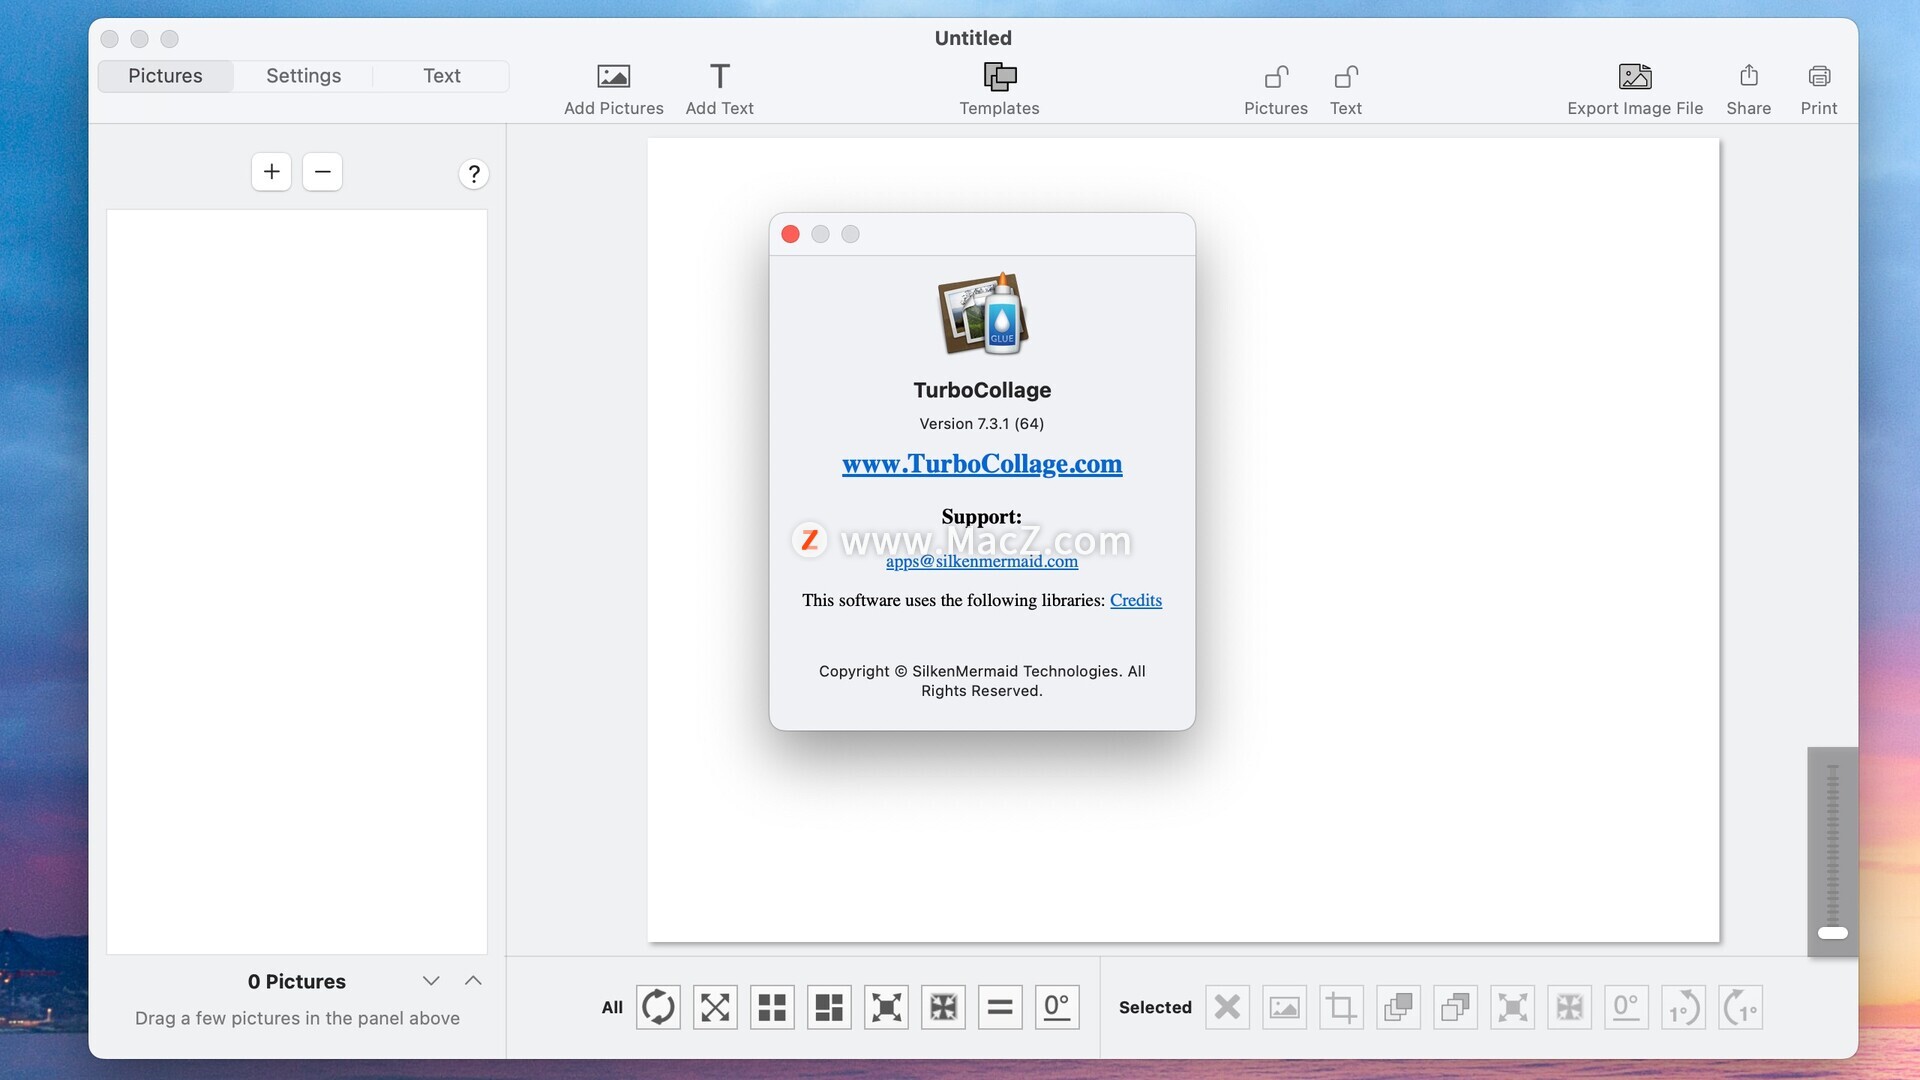The image size is (1920, 1080).
Task: Reset selected picture rotation to 0°
Action: 1627,1007
